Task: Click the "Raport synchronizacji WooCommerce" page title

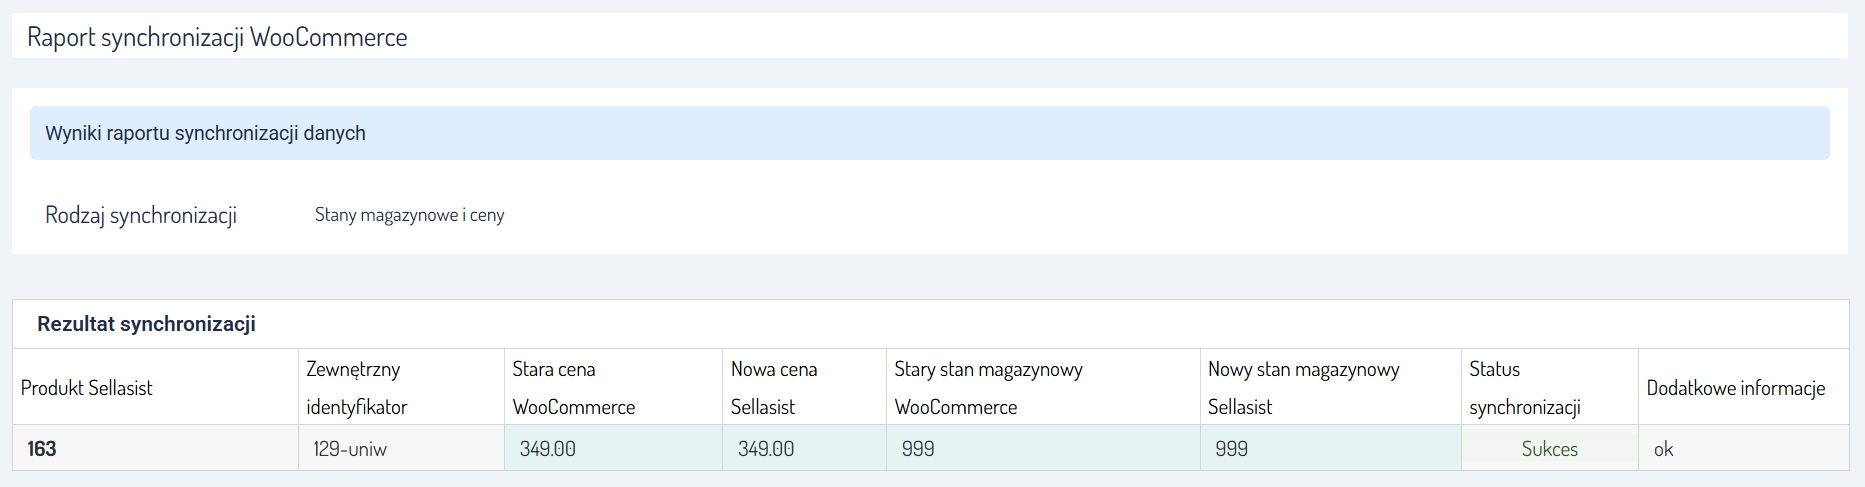Action: (x=217, y=38)
